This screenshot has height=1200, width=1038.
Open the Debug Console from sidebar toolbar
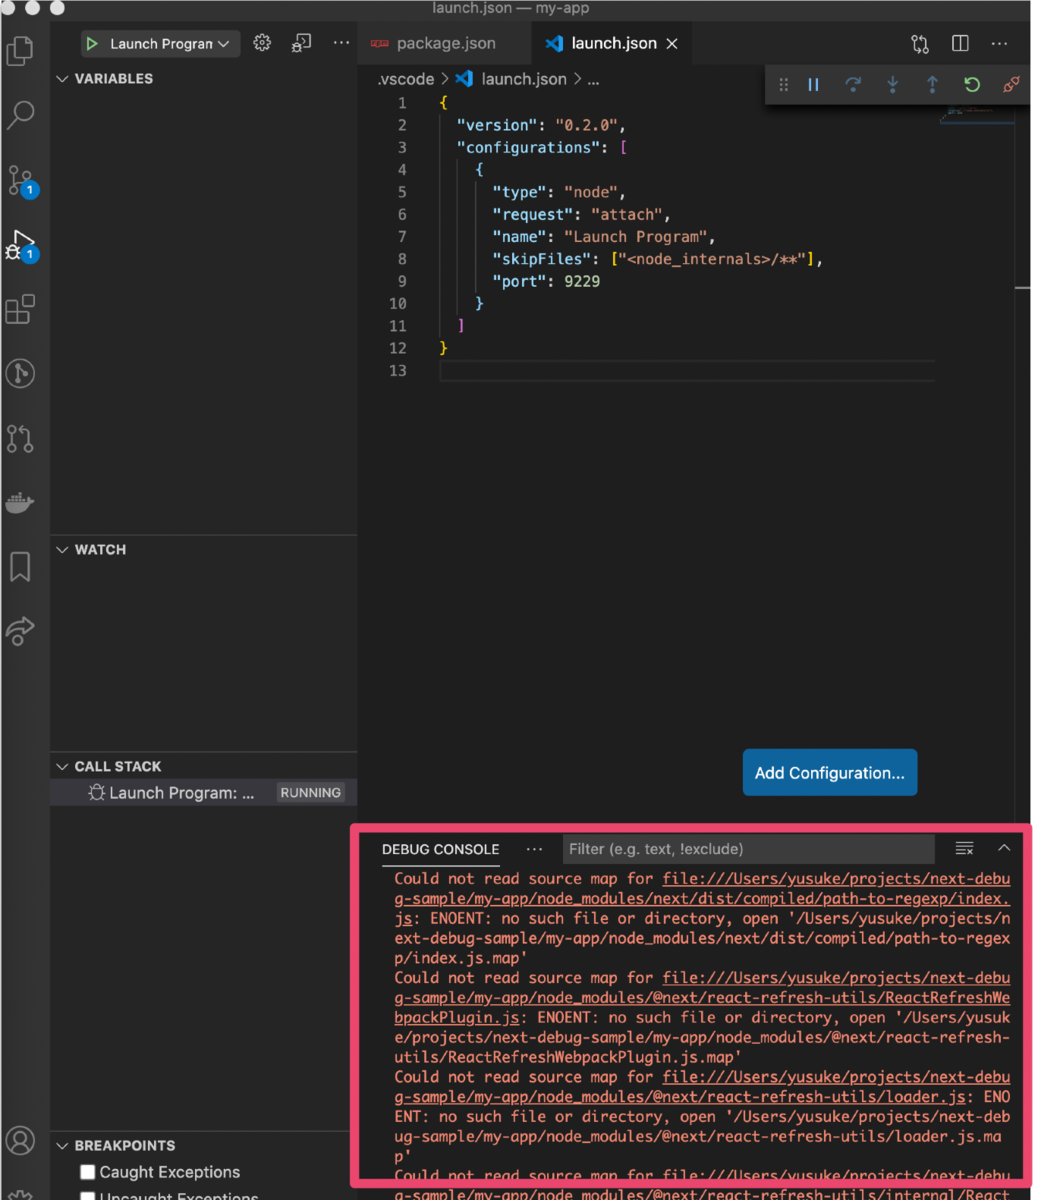301,43
